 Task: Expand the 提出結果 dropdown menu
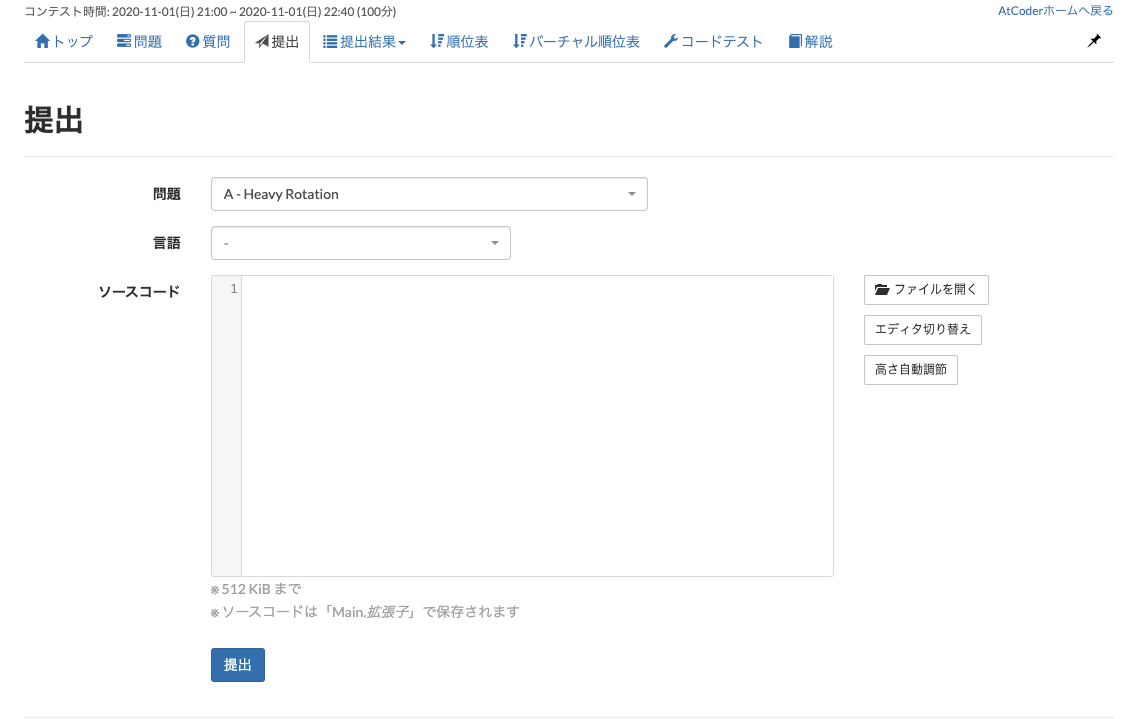[364, 41]
